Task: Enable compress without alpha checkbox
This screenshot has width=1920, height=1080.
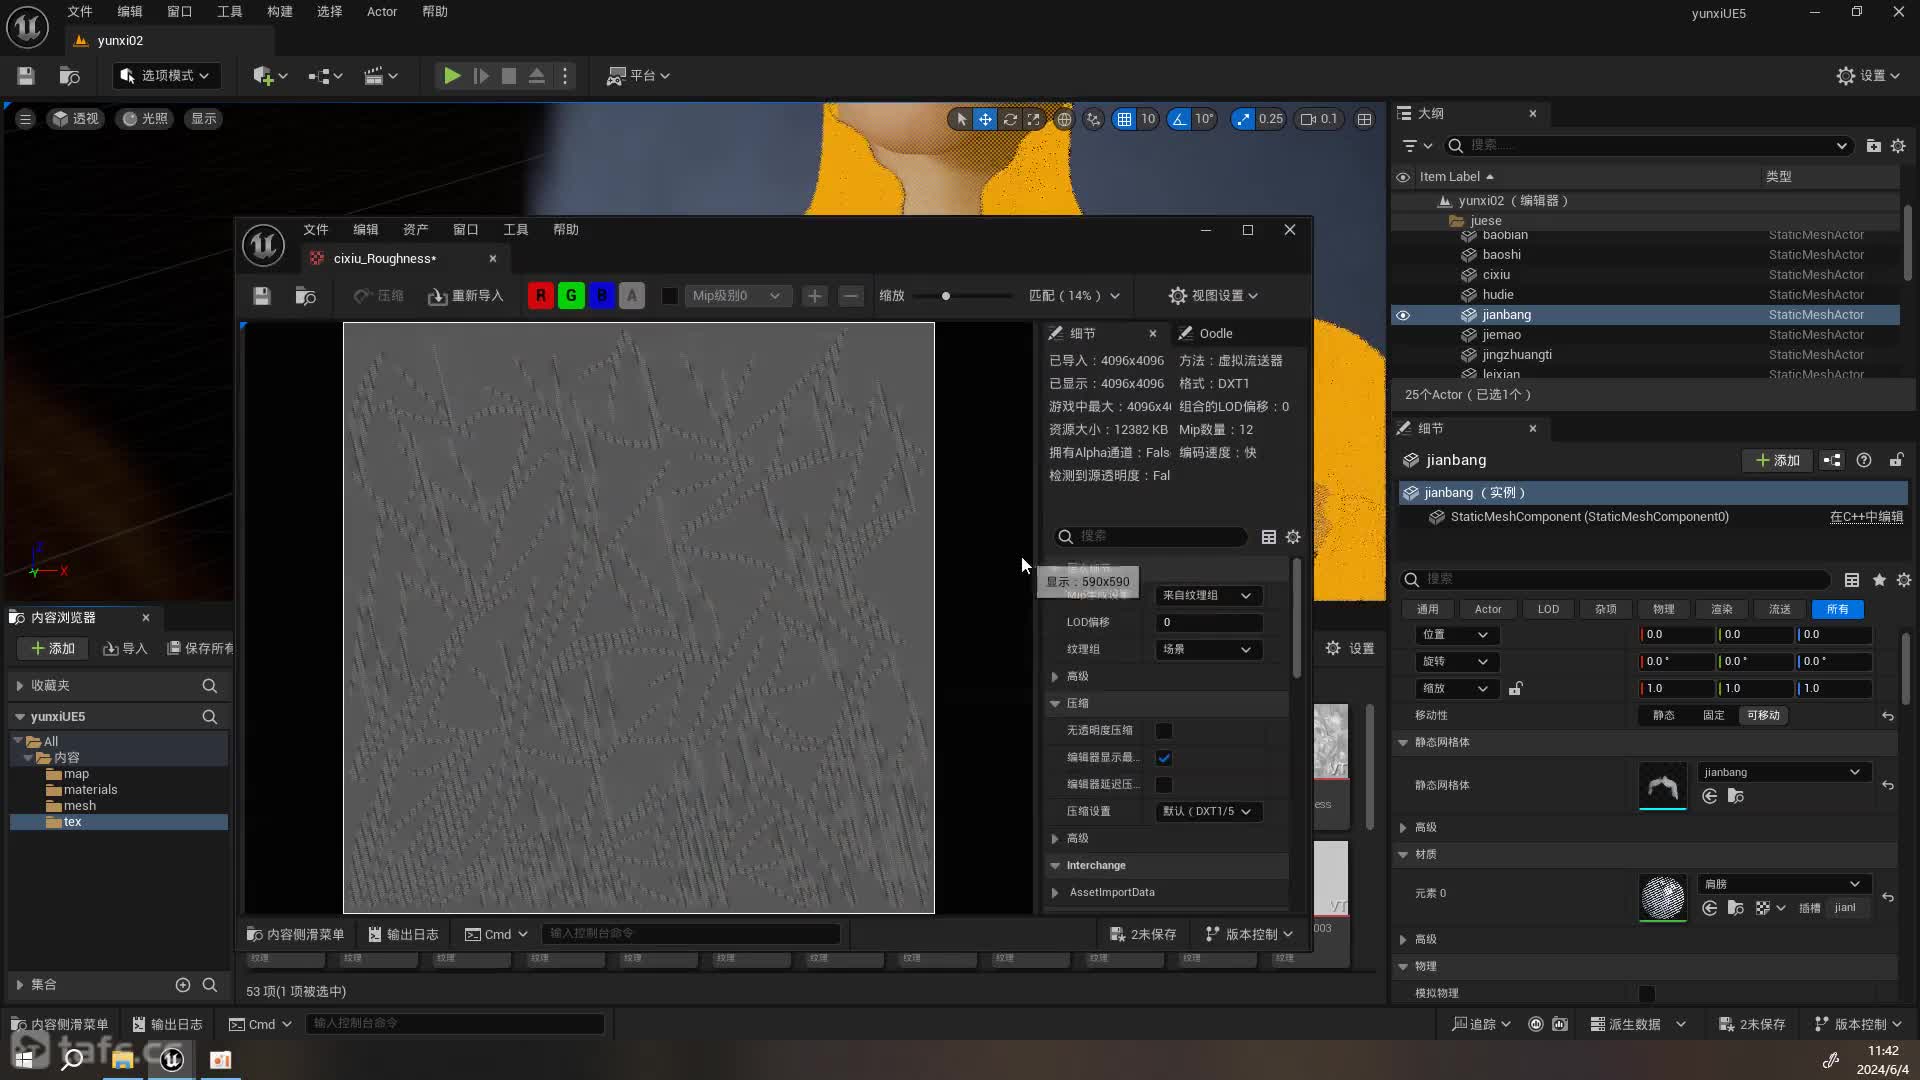Action: point(1164,731)
